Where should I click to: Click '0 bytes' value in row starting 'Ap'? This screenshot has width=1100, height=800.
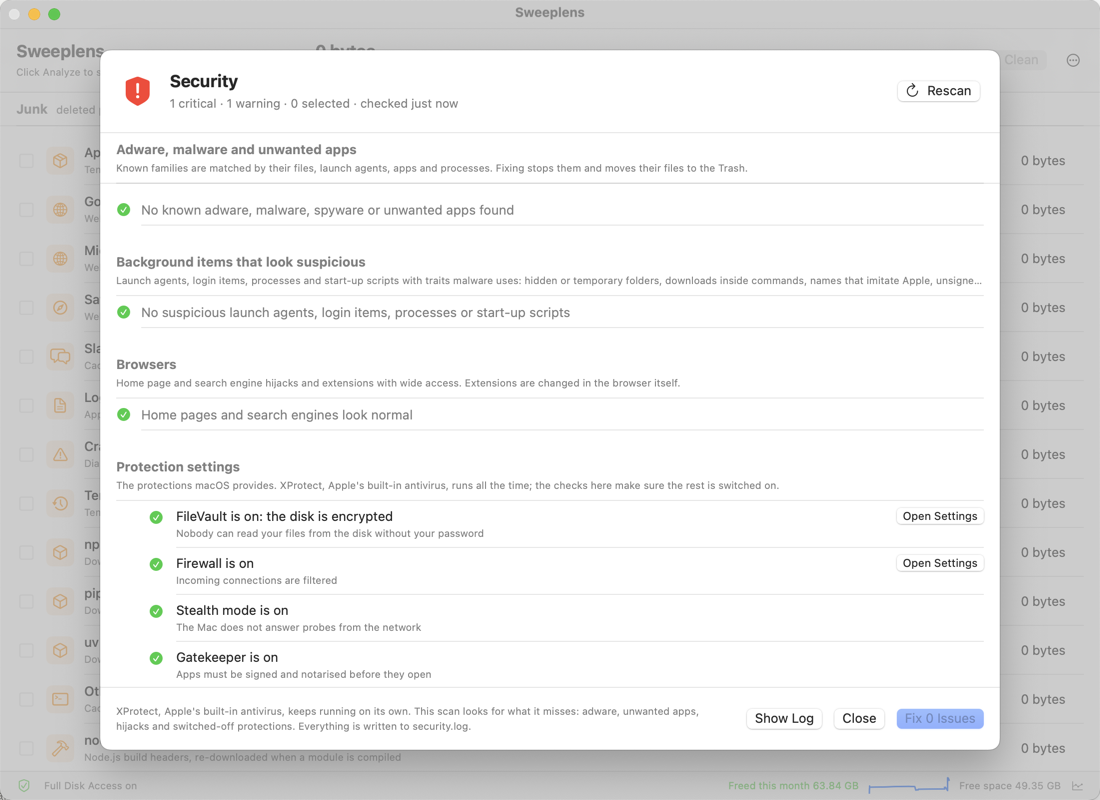[1042, 161]
